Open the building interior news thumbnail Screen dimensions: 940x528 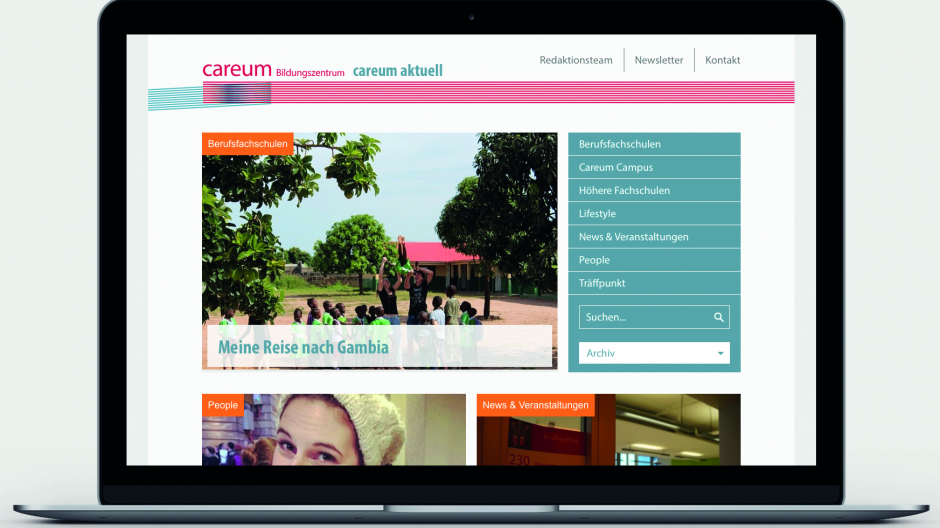pyautogui.click(x=608, y=430)
